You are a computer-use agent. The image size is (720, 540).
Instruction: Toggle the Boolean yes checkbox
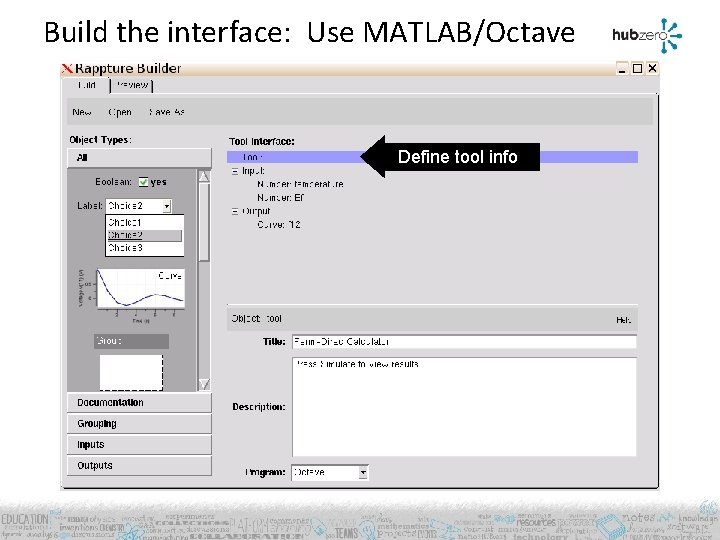pyautogui.click(x=143, y=182)
